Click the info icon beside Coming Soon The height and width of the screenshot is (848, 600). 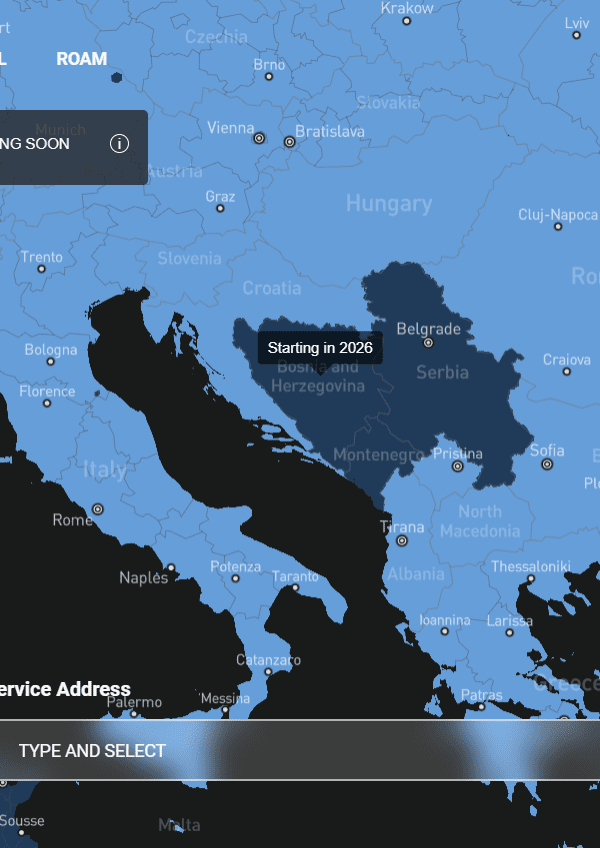click(119, 143)
